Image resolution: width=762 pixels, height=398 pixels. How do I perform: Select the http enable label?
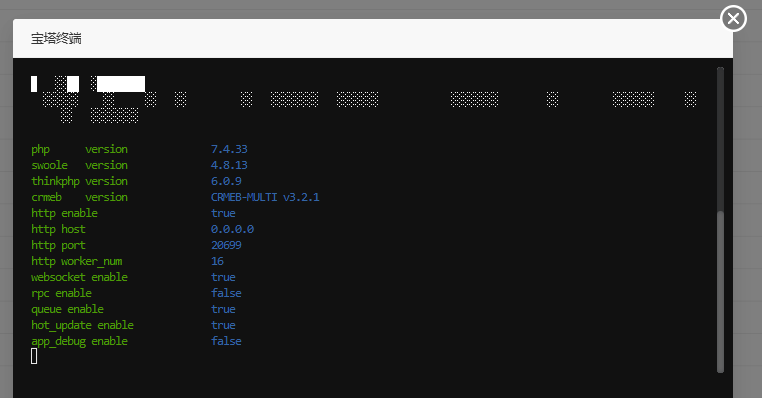coord(64,213)
